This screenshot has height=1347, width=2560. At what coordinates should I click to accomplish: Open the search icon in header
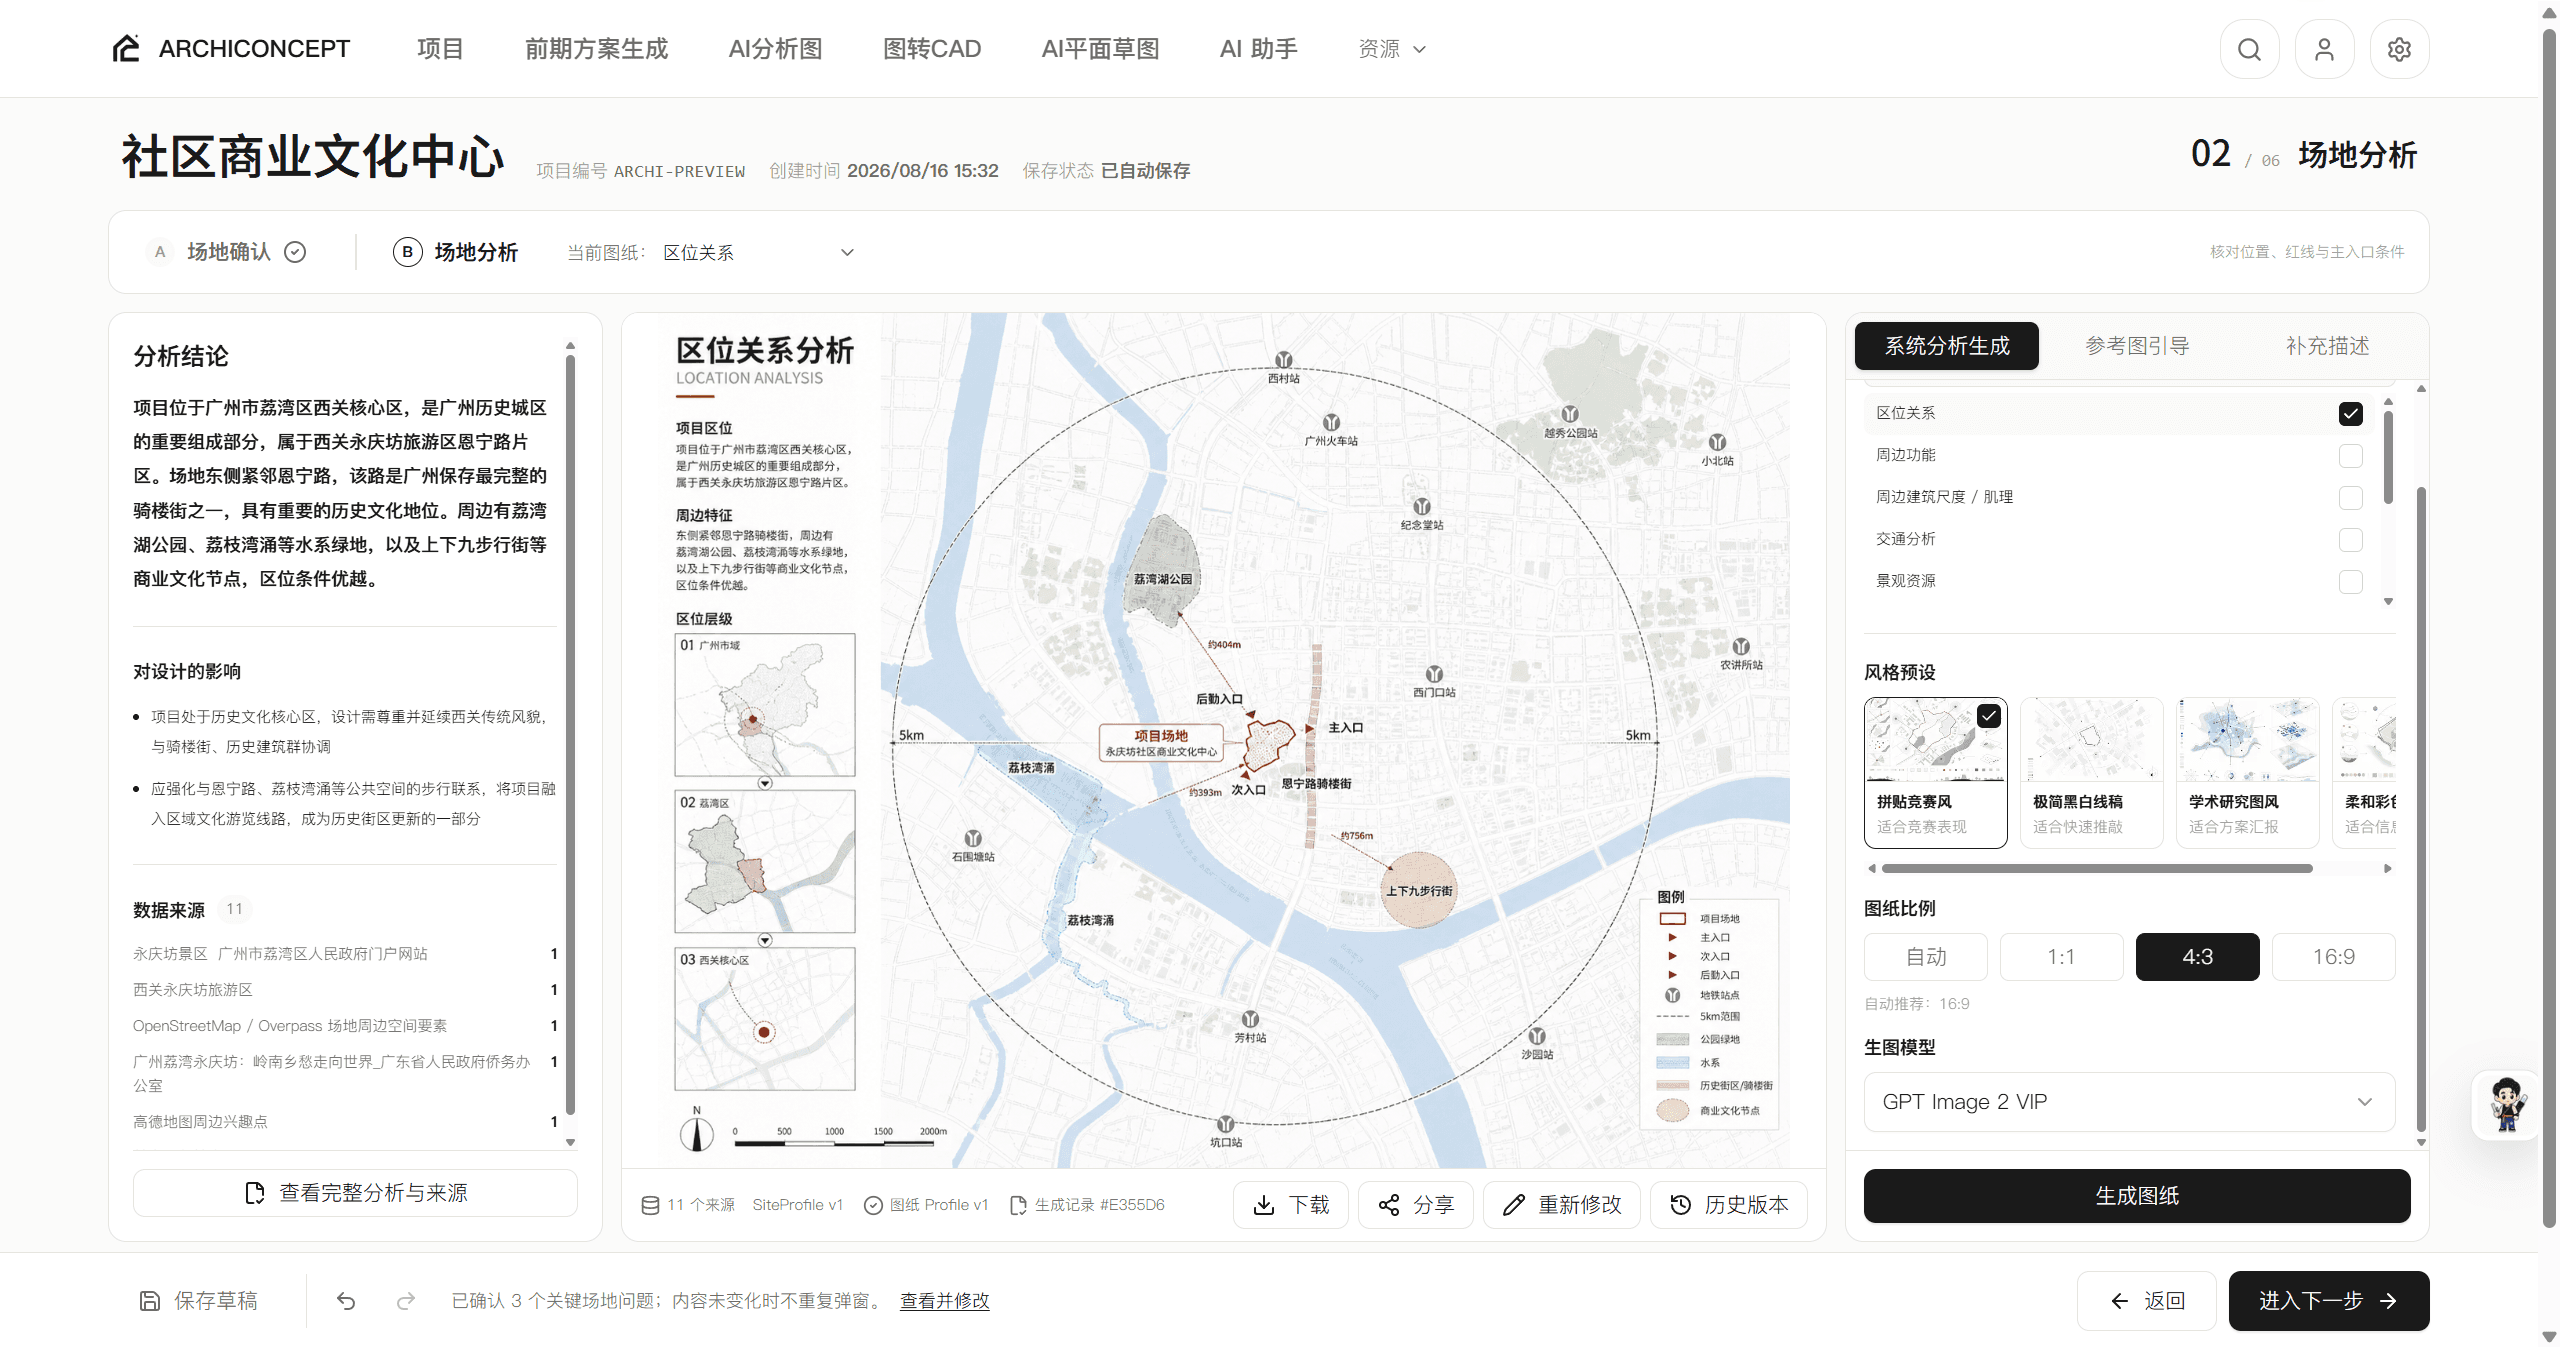pos(2249,49)
